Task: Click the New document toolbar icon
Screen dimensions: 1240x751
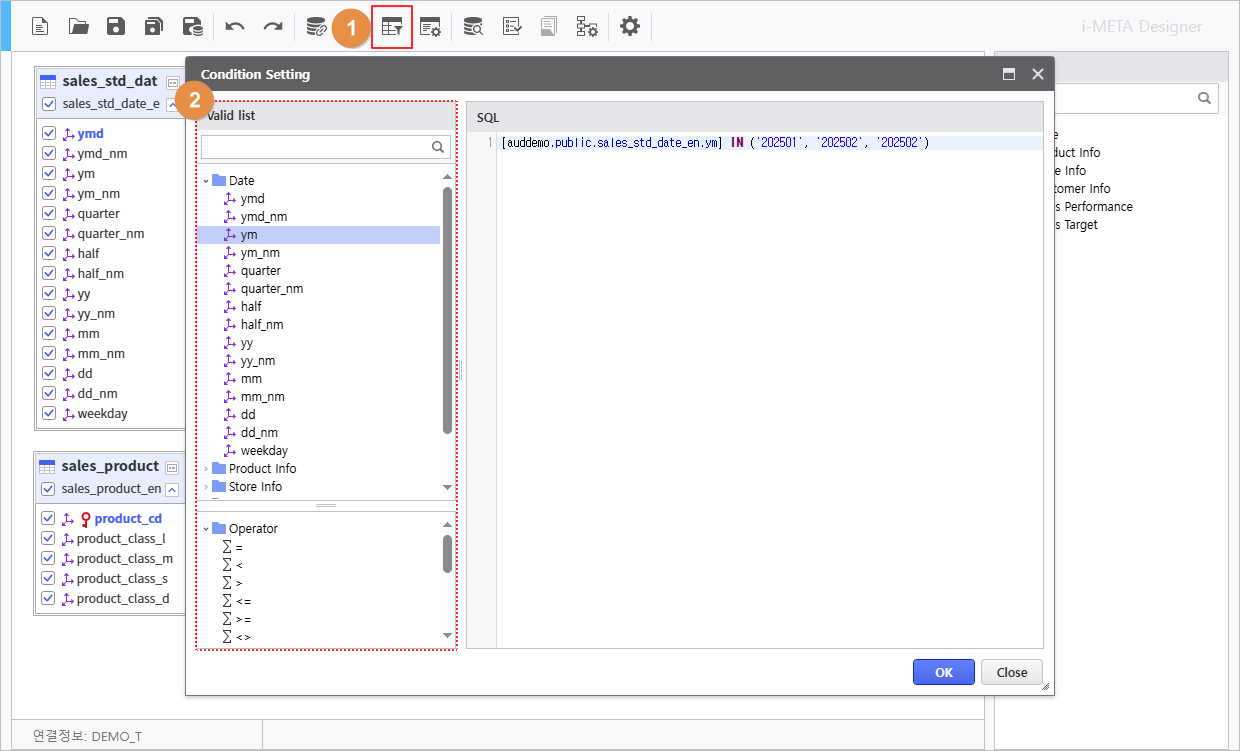Action: pos(40,27)
